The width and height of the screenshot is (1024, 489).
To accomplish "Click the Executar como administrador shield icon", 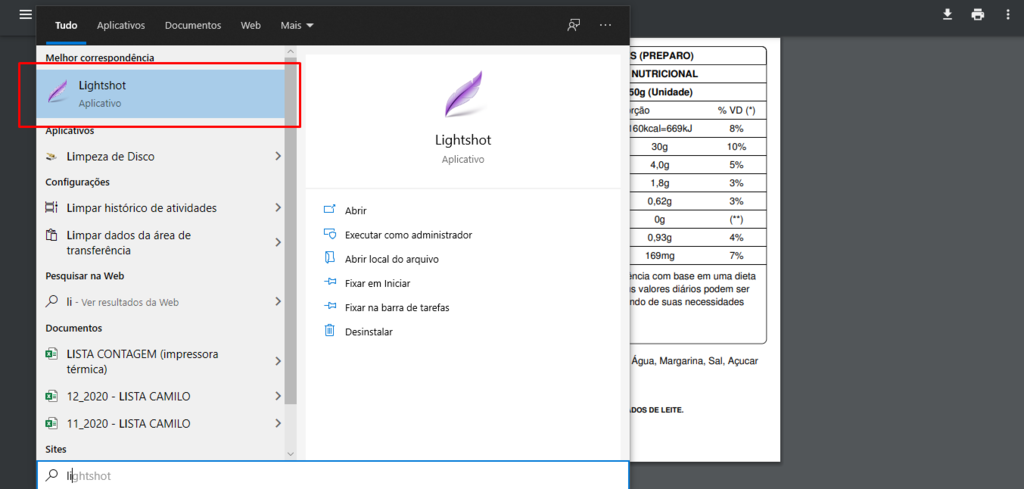I will click(330, 234).
